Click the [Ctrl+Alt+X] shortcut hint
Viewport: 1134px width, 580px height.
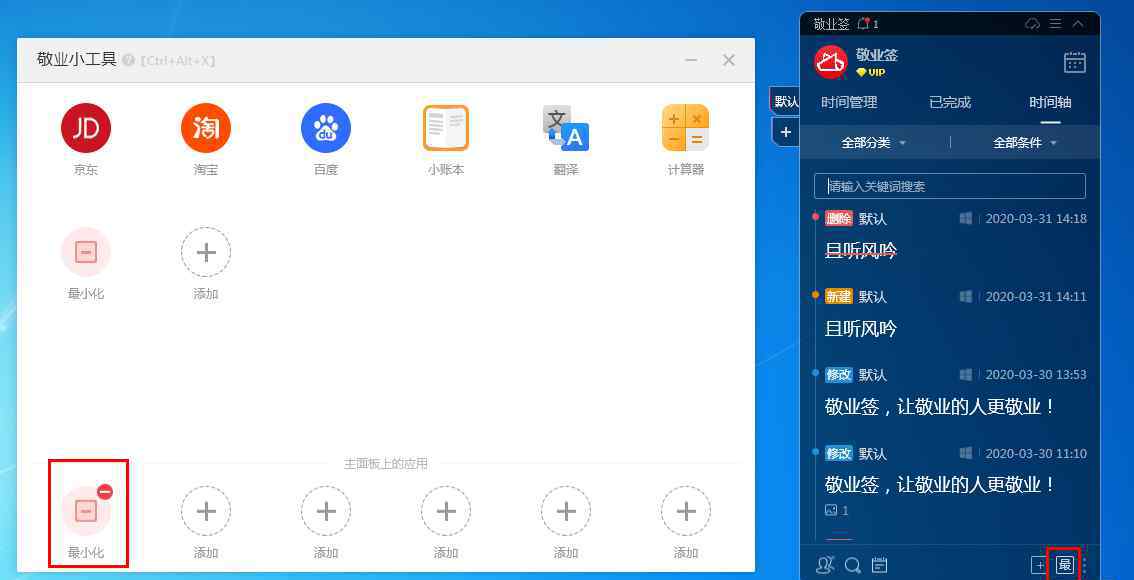pos(177,61)
